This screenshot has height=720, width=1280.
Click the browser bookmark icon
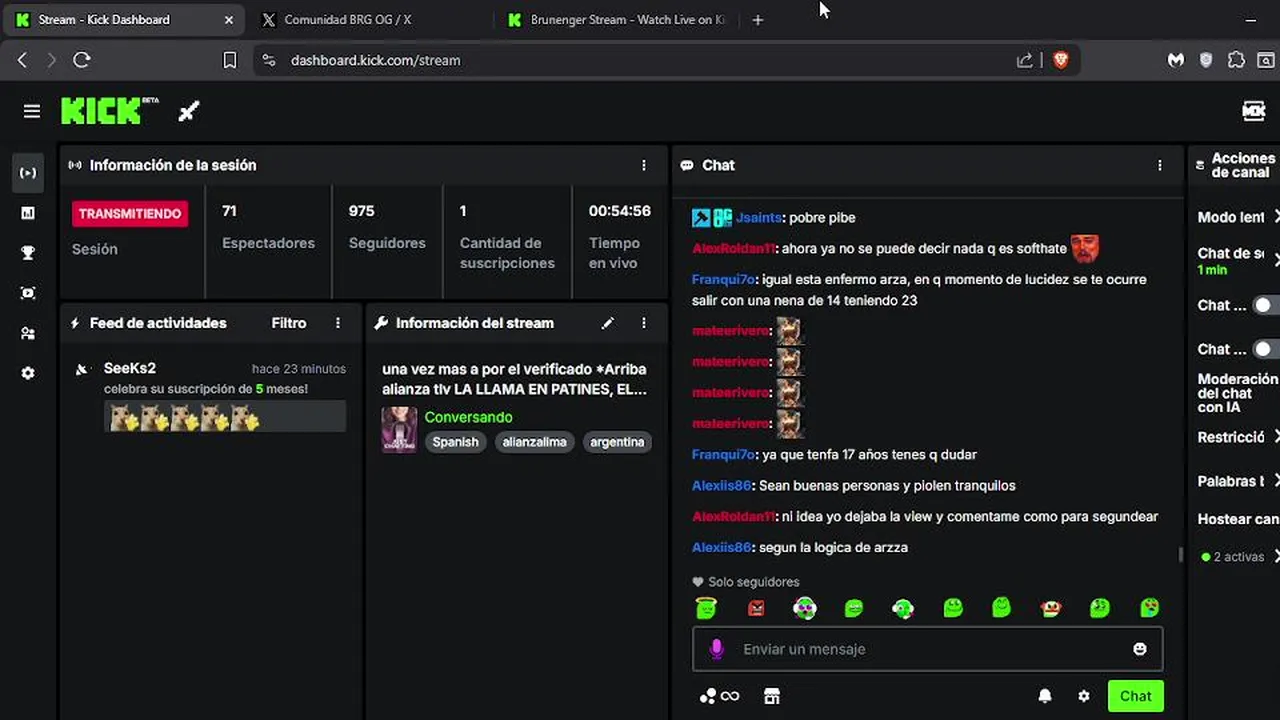(x=229, y=60)
